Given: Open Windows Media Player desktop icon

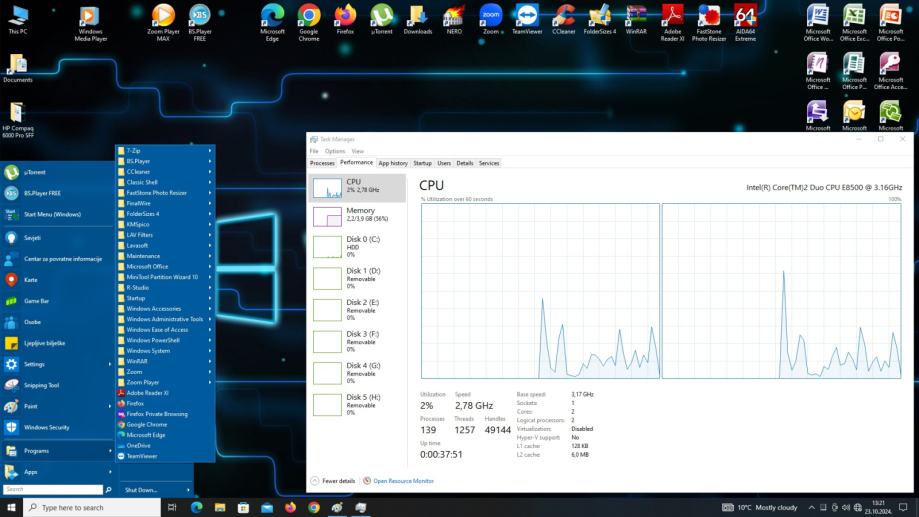Looking at the screenshot, I should pyautogui.click(x=90, y=23).
